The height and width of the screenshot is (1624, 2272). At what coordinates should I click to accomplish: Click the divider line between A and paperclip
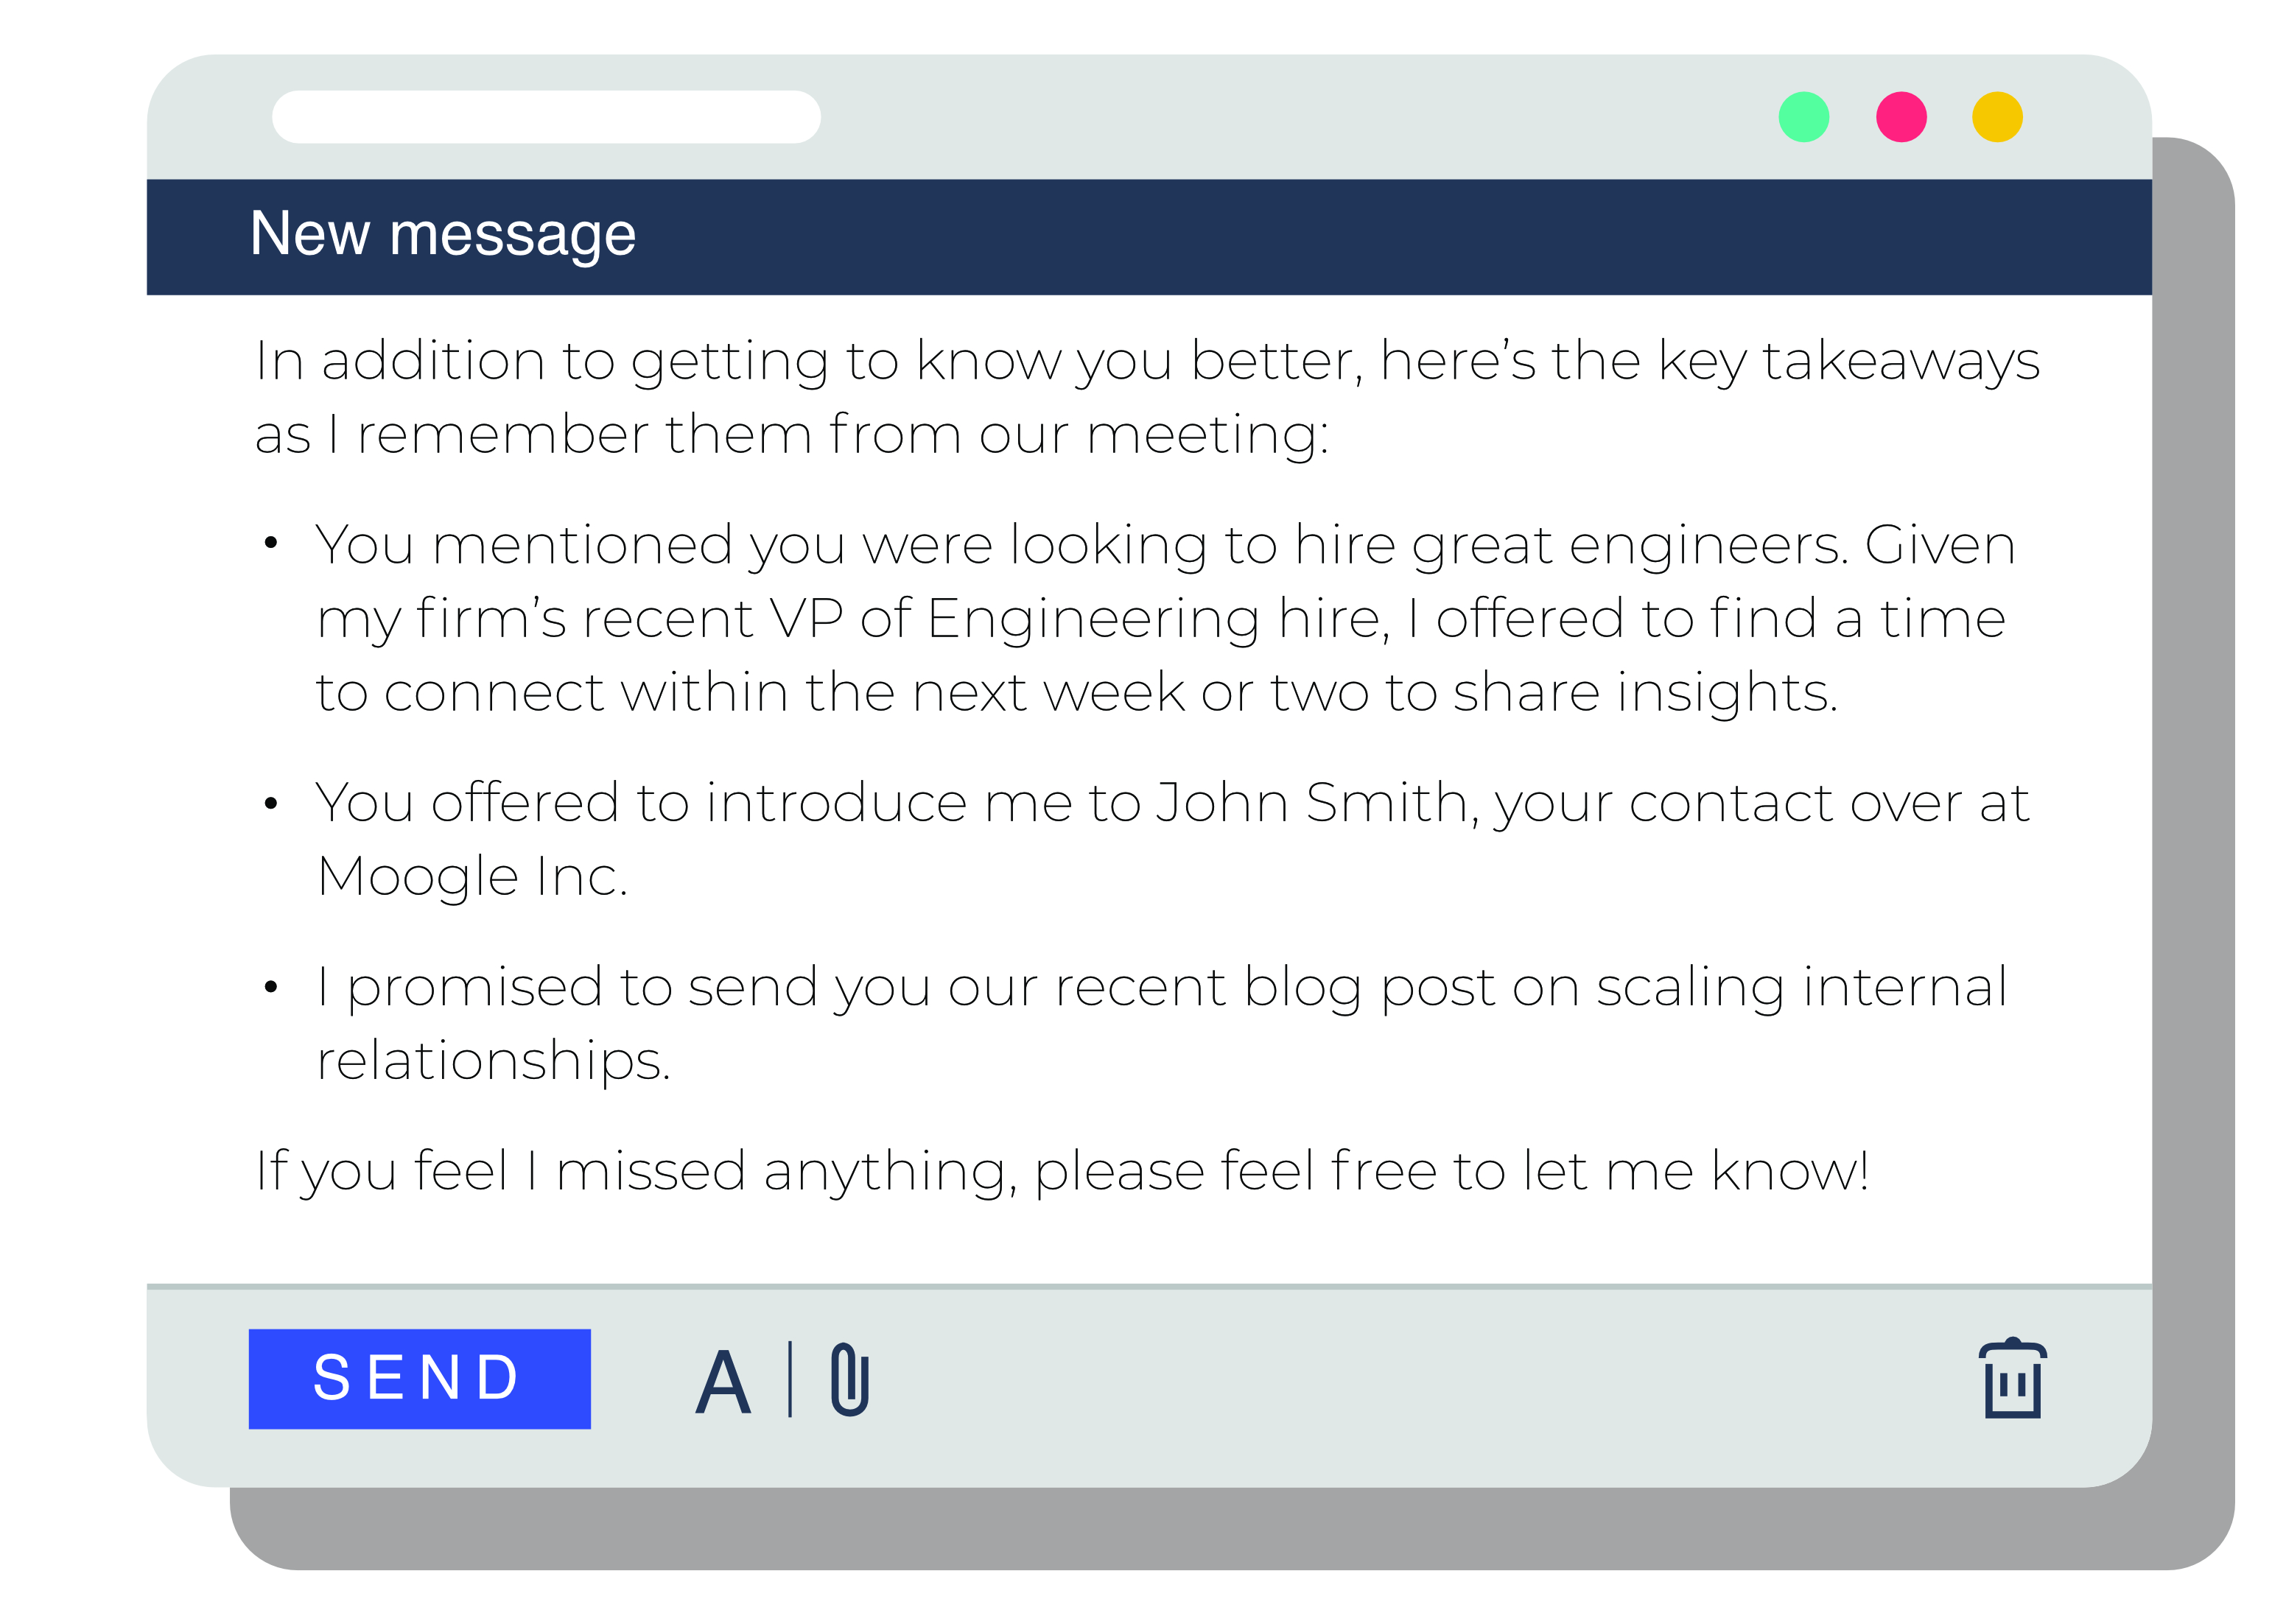point(790,1379)
